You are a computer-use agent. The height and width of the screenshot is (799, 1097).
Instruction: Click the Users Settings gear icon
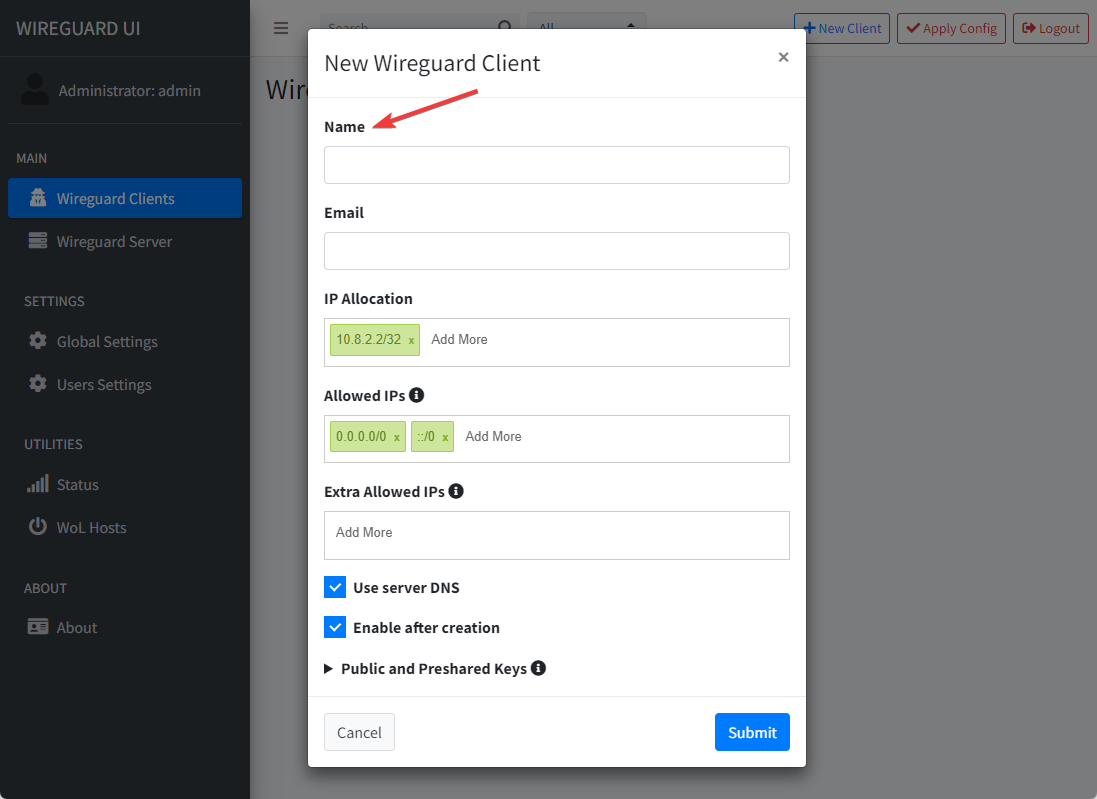click(x=38, y=384)
